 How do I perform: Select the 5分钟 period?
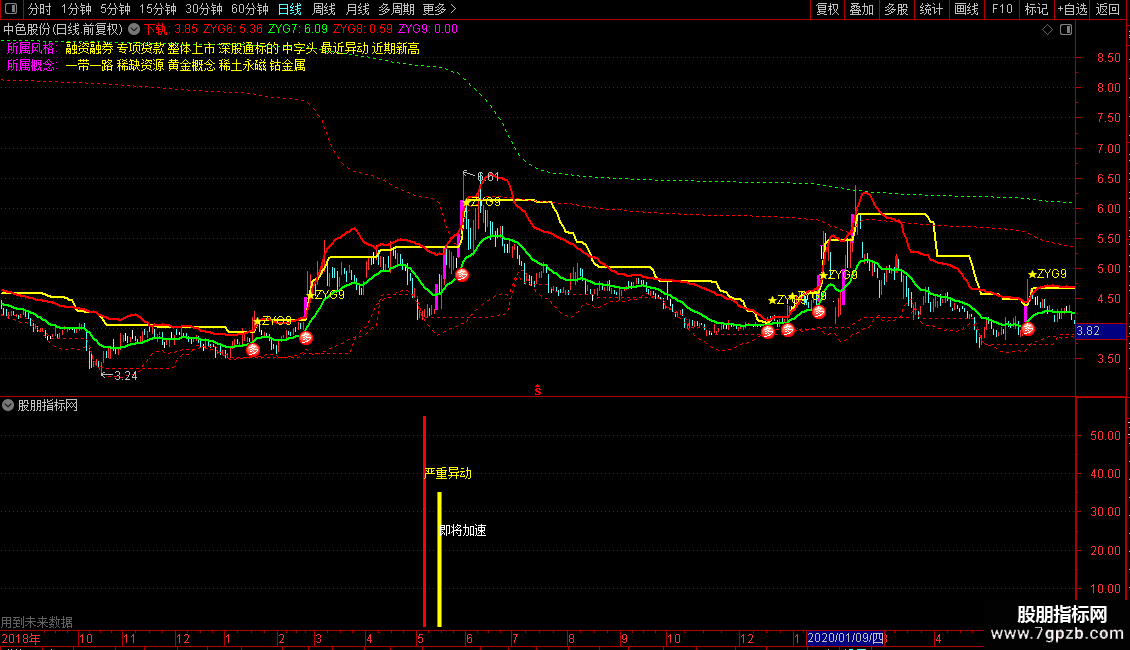point(115,9)
